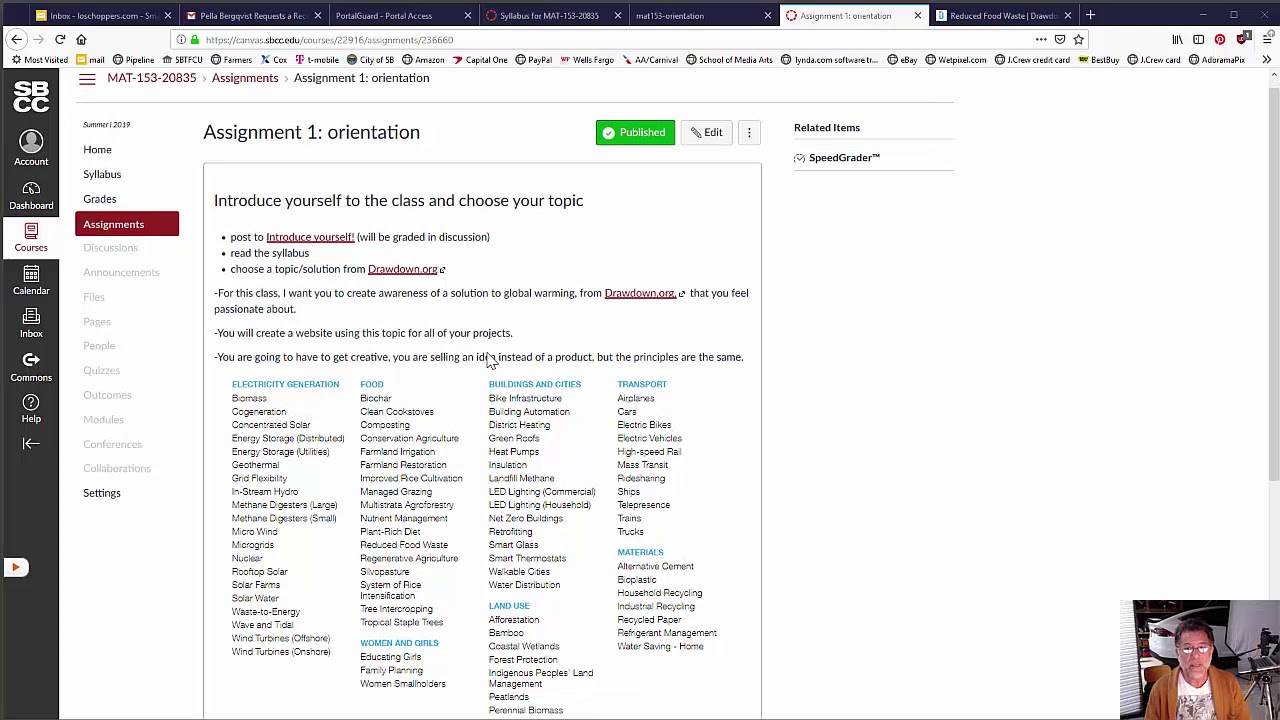Viewport: 1280px width, 720px height.
Task: Switch to the Inbox browser tab
Action: tap(103, 15)
